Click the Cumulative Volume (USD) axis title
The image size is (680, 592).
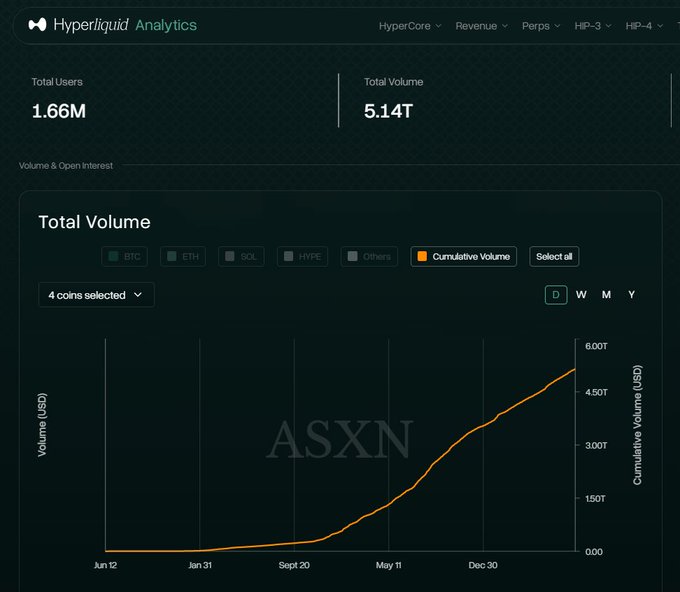(637, 425)
